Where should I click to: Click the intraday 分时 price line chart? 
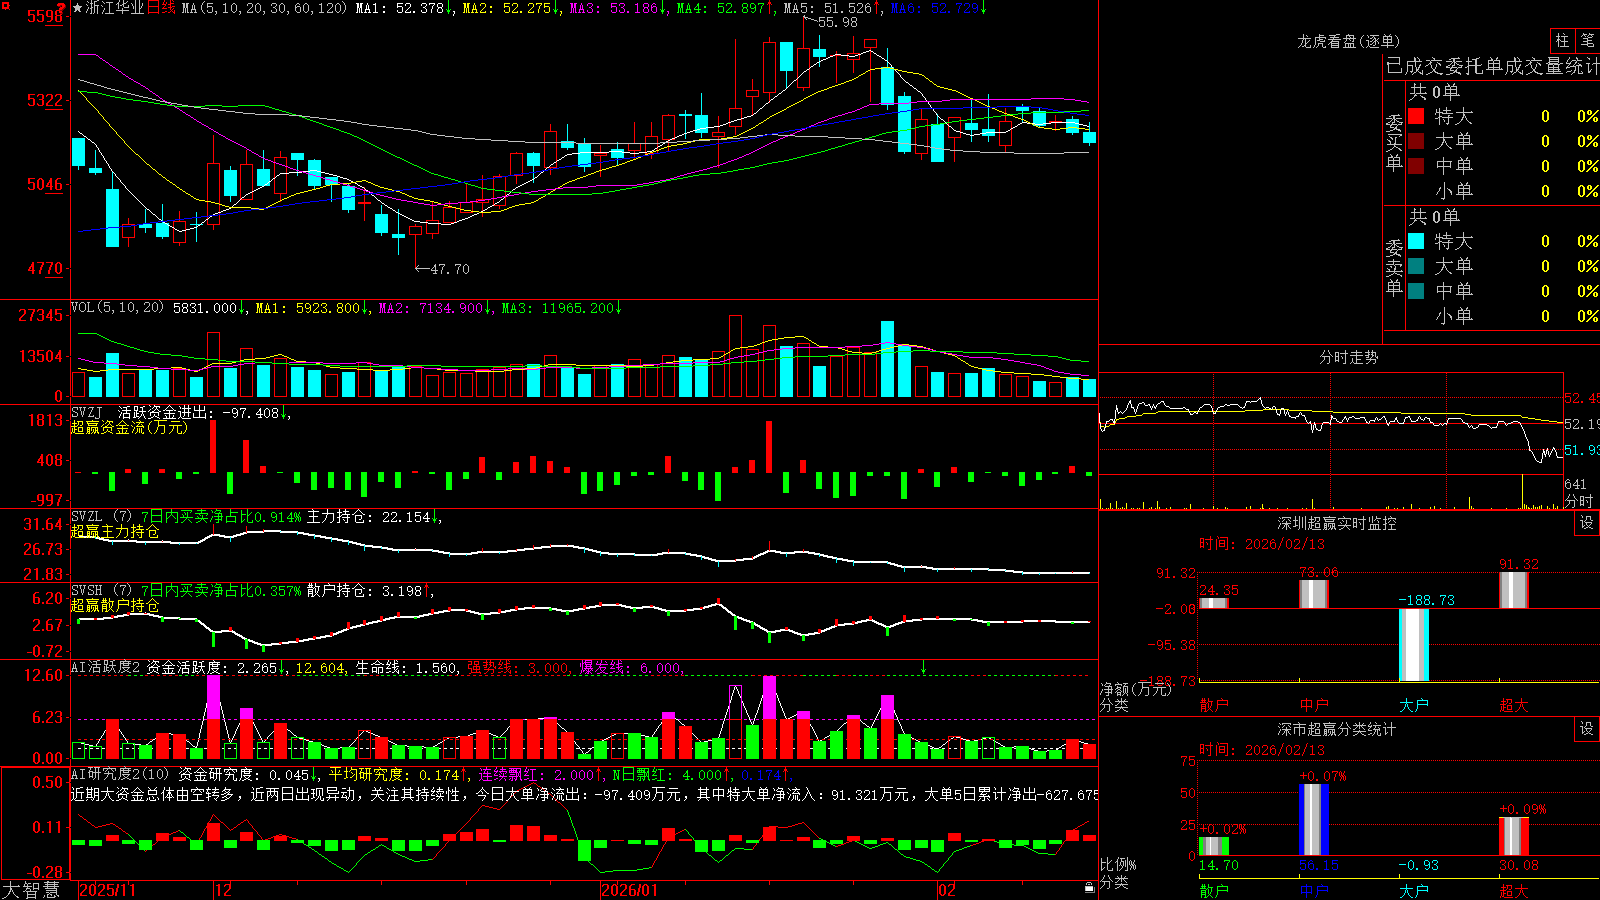tap(1330, 425)
